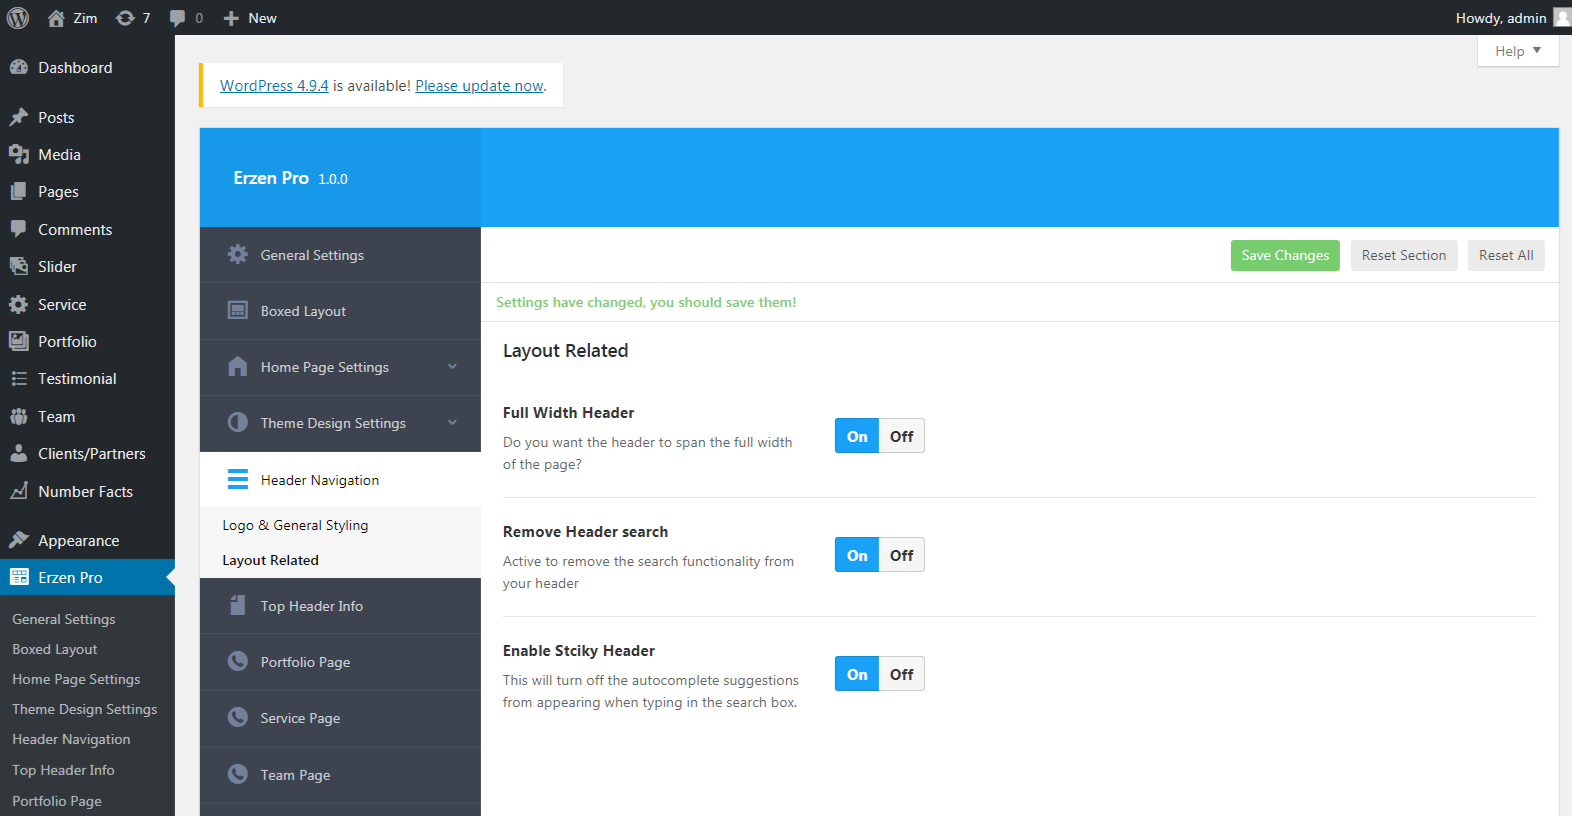Open Theme Design Settings in the WordPress submenu
The width and height of the screenshot is (1572, 816).
pos(85,709)
